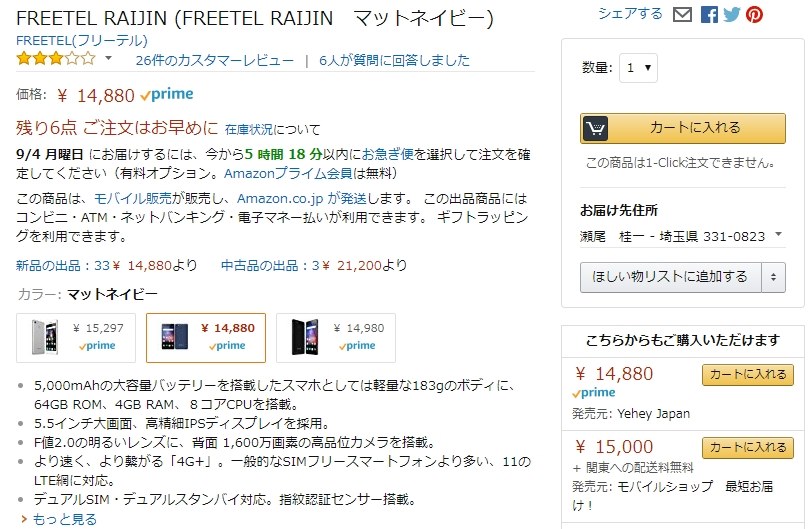Open the star rating breakdown arrow
811x529 pixels.
tap(109, 59)
